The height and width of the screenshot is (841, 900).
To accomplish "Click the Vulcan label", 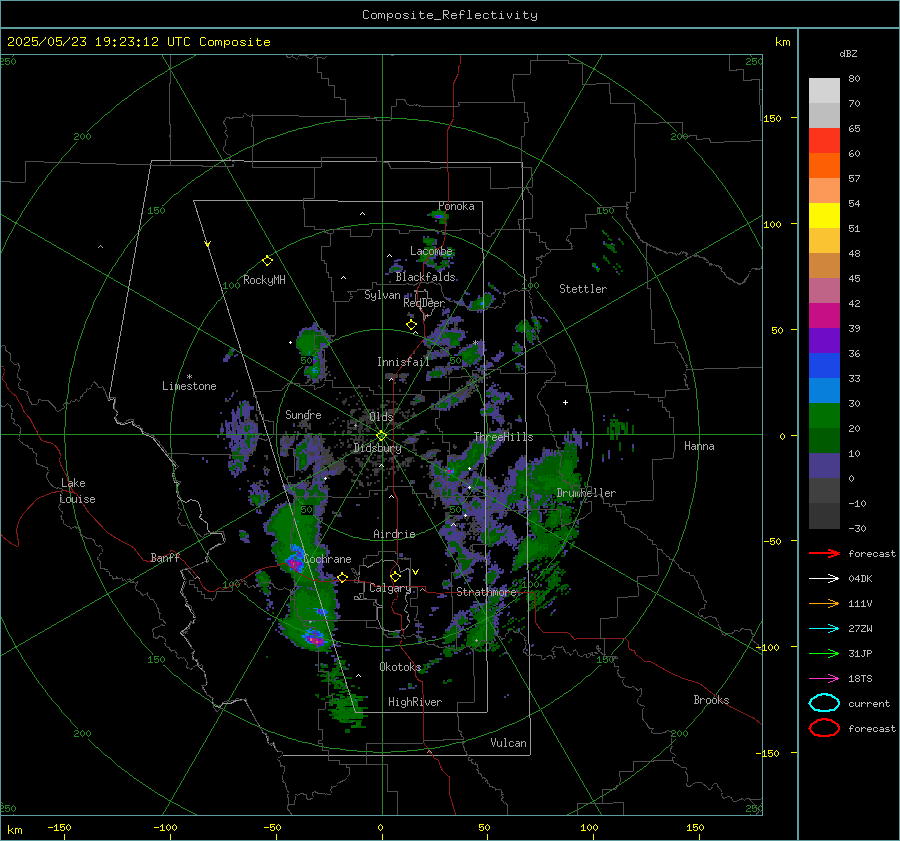I will coord(508,743).
